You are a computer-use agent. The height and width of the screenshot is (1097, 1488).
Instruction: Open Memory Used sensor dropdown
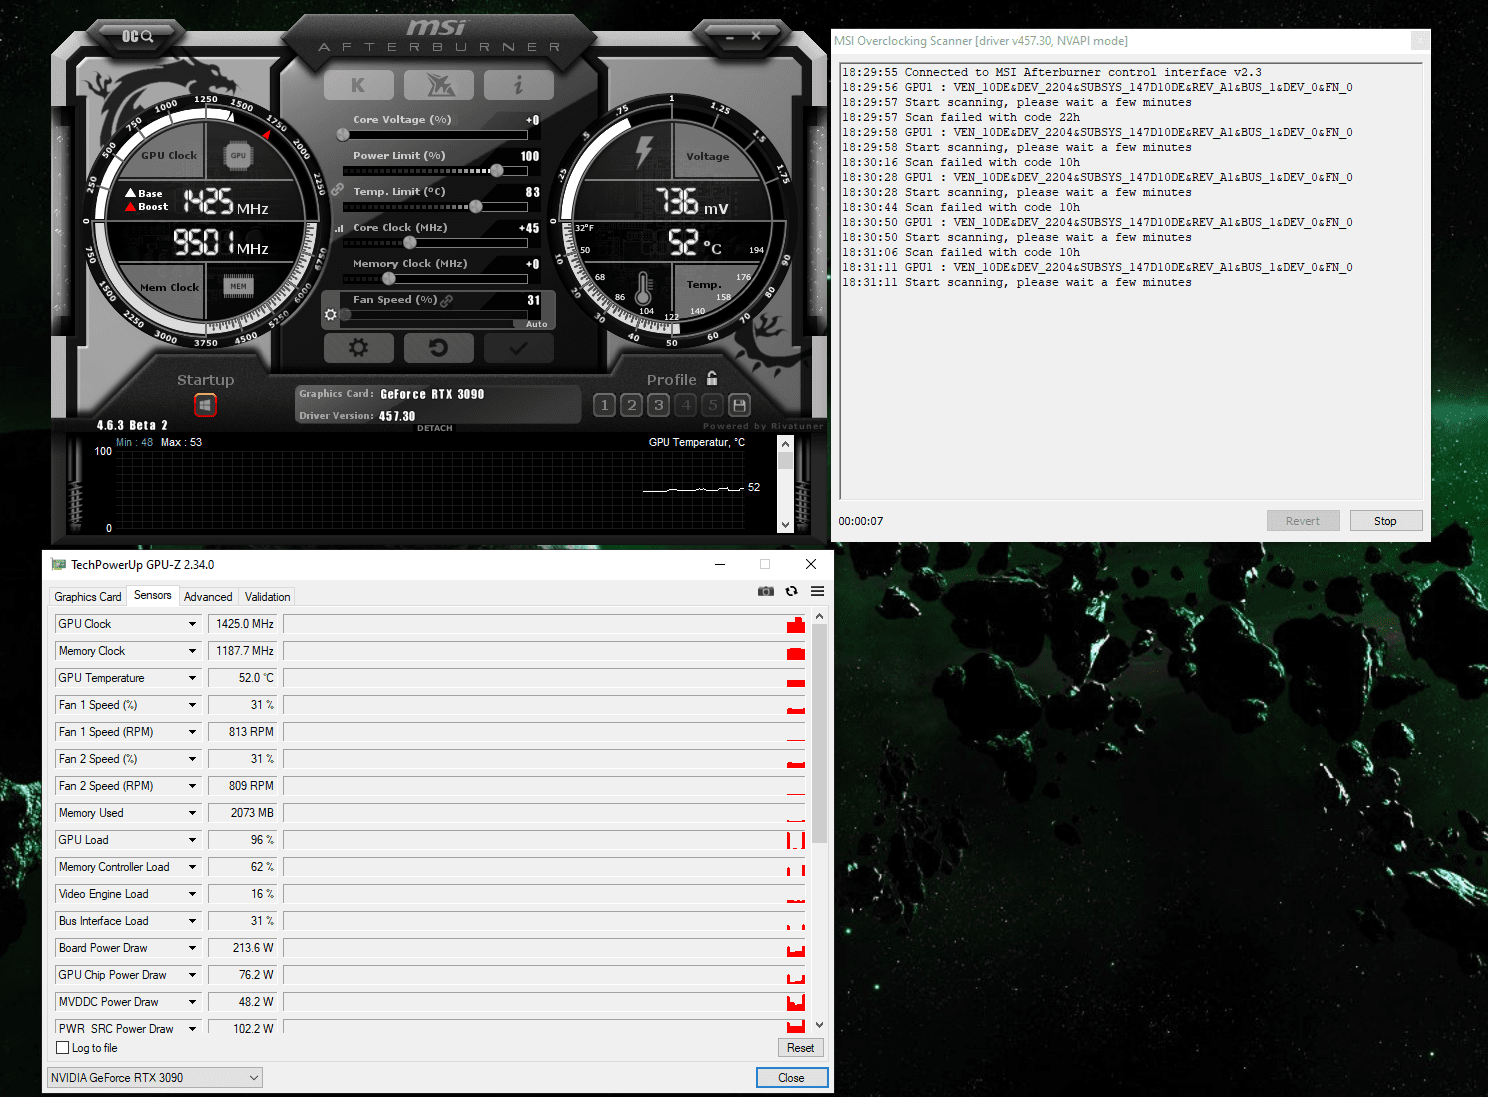[x=193, y=813]
